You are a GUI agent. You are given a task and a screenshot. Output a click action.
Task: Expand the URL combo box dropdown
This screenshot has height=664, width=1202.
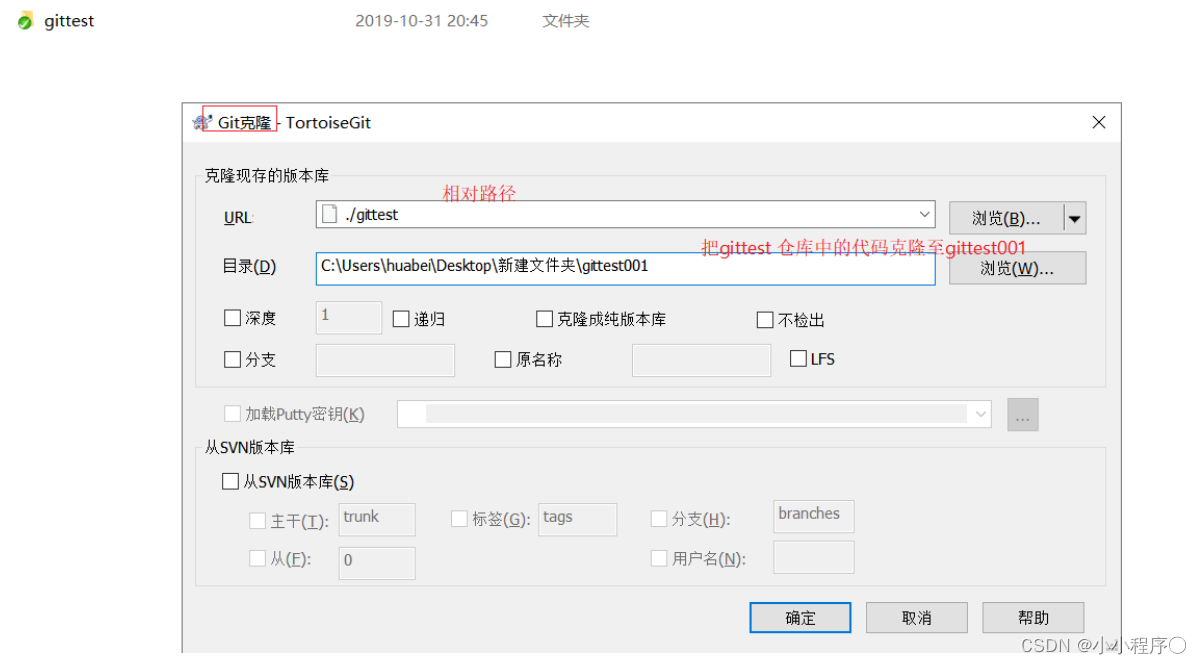click(x=923, y=214)
